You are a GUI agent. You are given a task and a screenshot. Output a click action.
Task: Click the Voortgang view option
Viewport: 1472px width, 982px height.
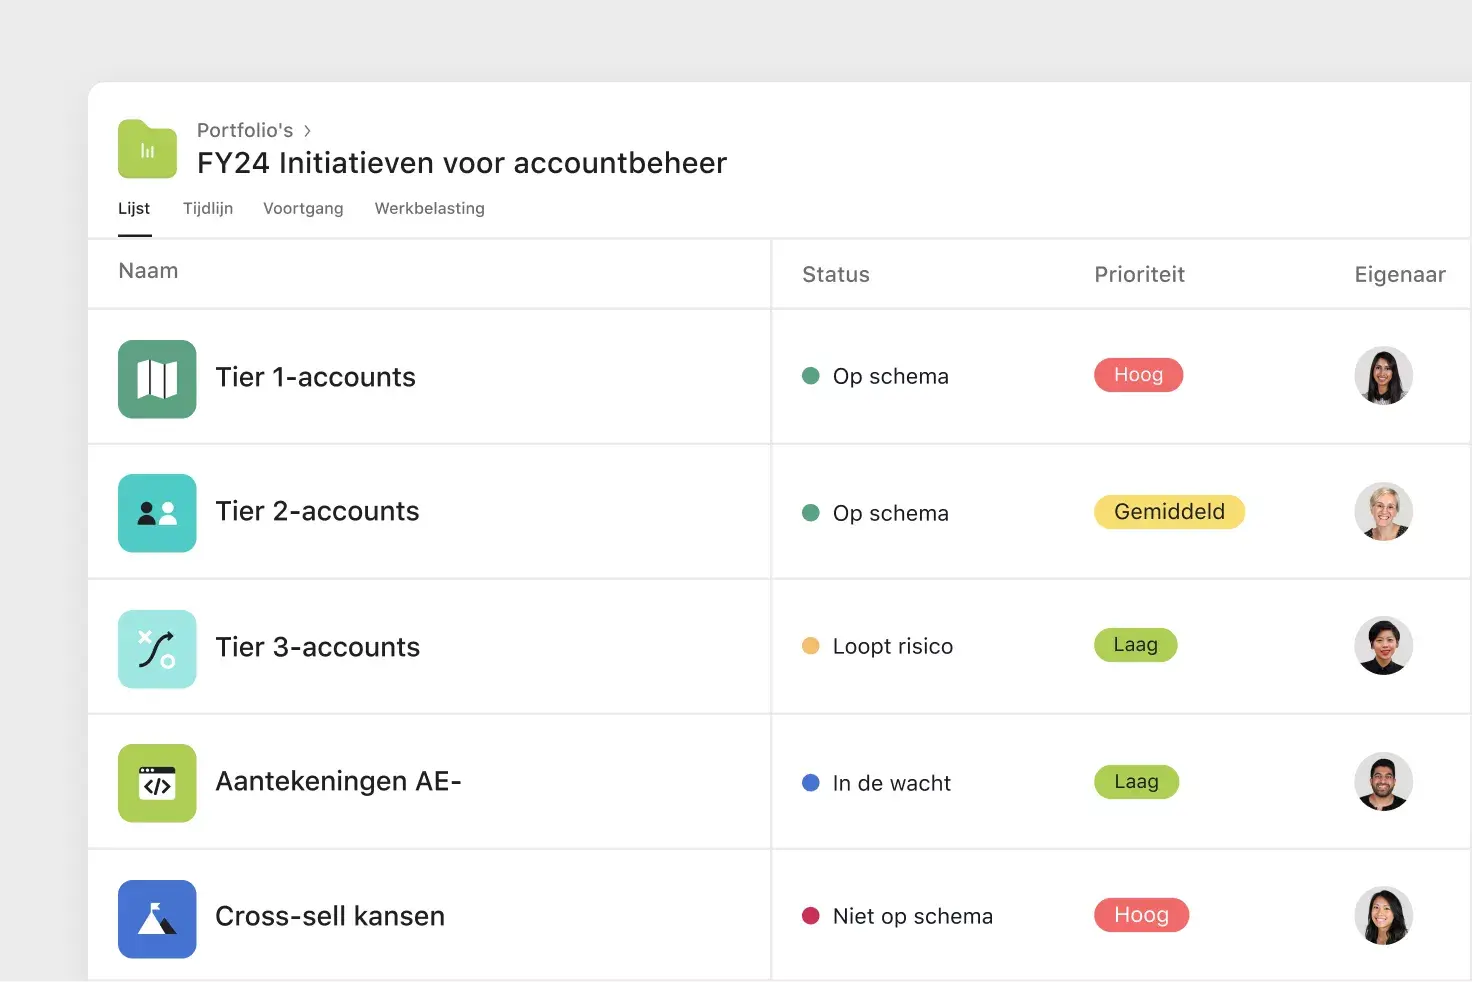click(303, 209)
